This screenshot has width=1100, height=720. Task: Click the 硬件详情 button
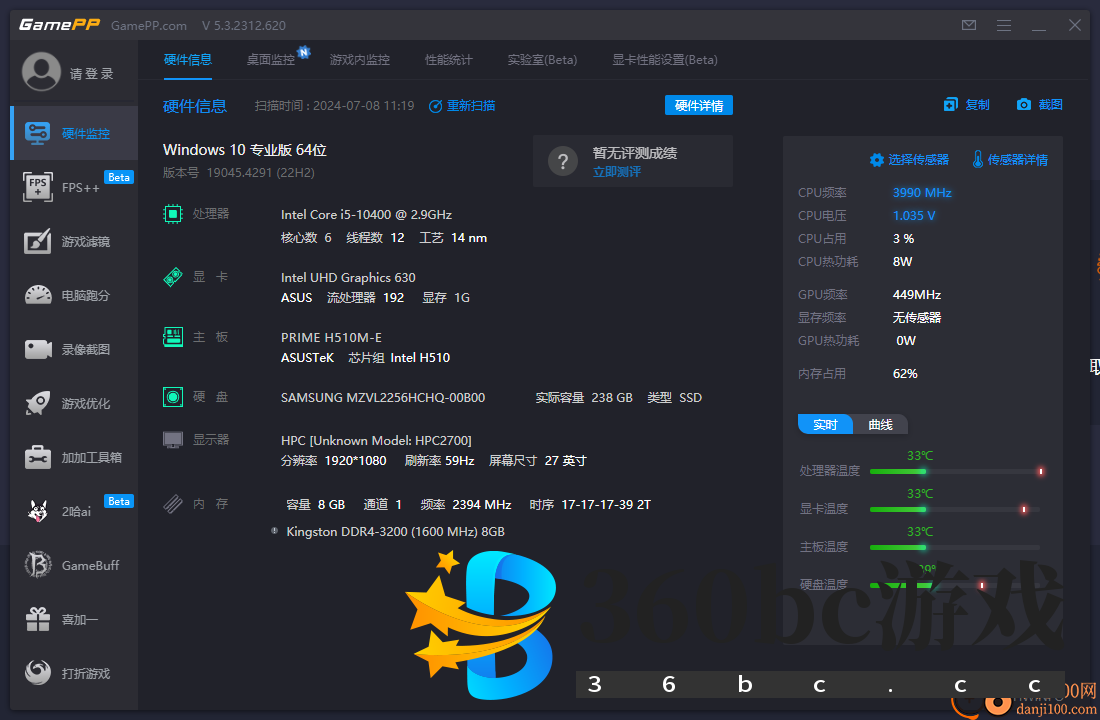point(698,105)
